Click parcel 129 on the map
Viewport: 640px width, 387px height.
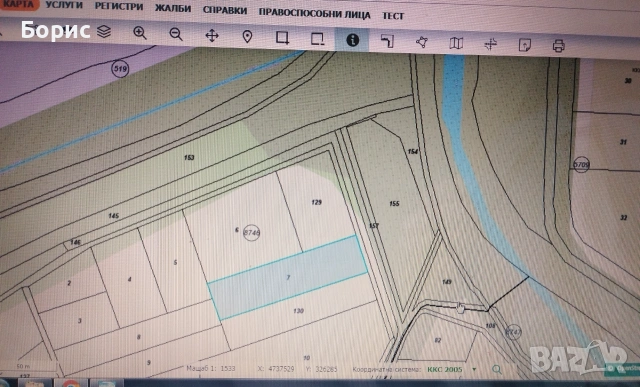316,202
